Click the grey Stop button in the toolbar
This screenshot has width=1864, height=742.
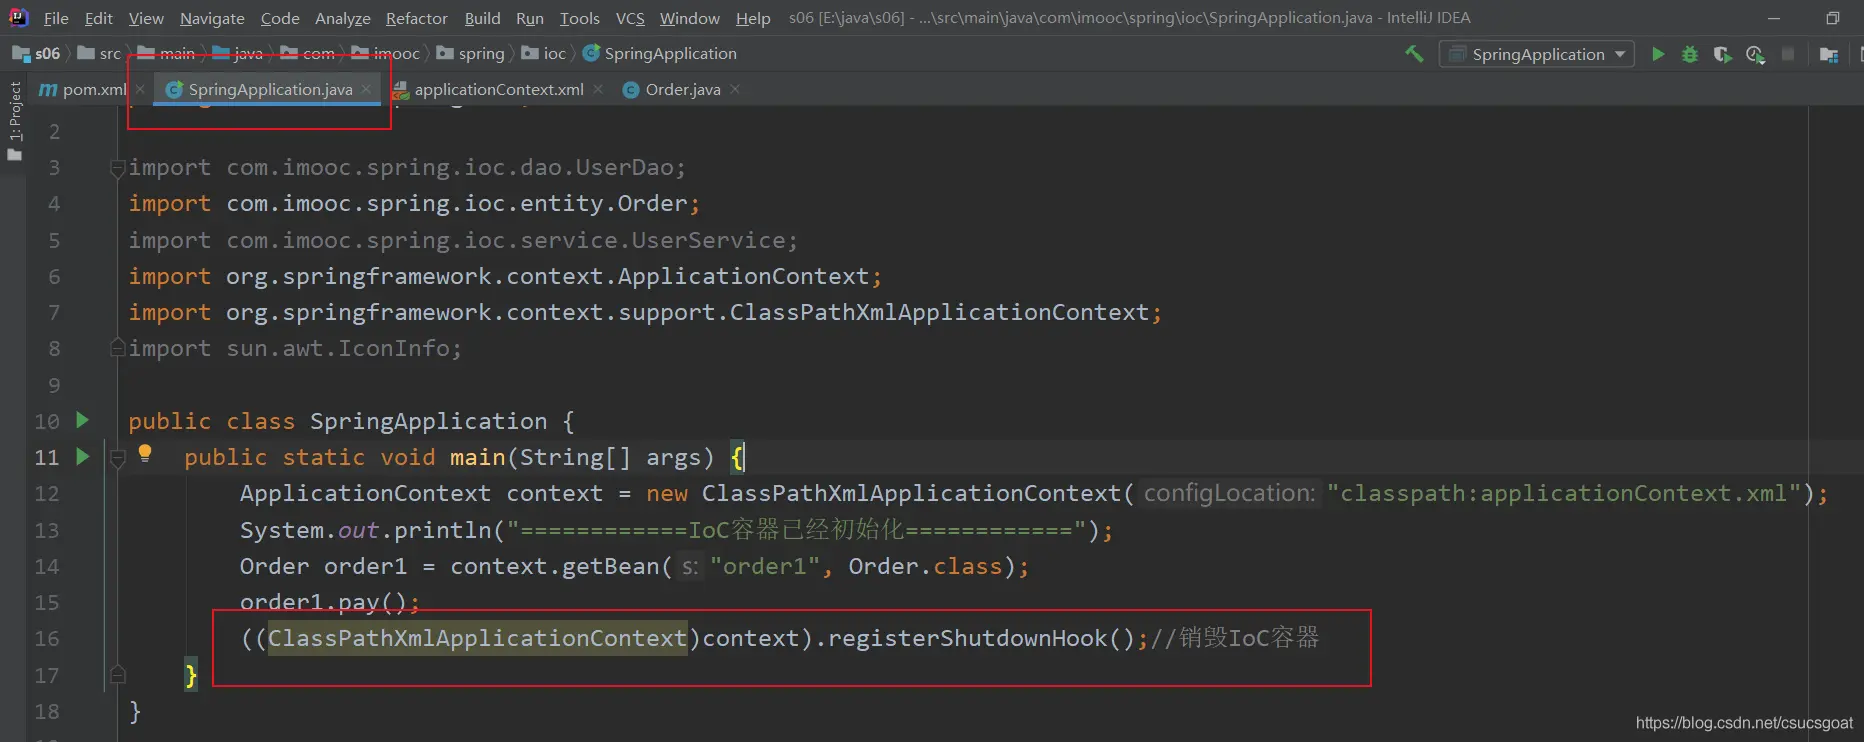(1788, 54)
